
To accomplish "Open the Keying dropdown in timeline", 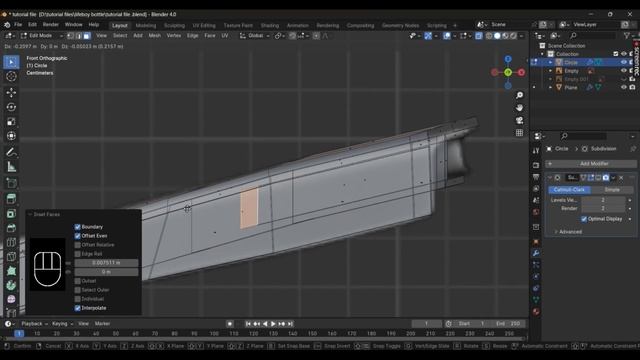I will point(62,324).
